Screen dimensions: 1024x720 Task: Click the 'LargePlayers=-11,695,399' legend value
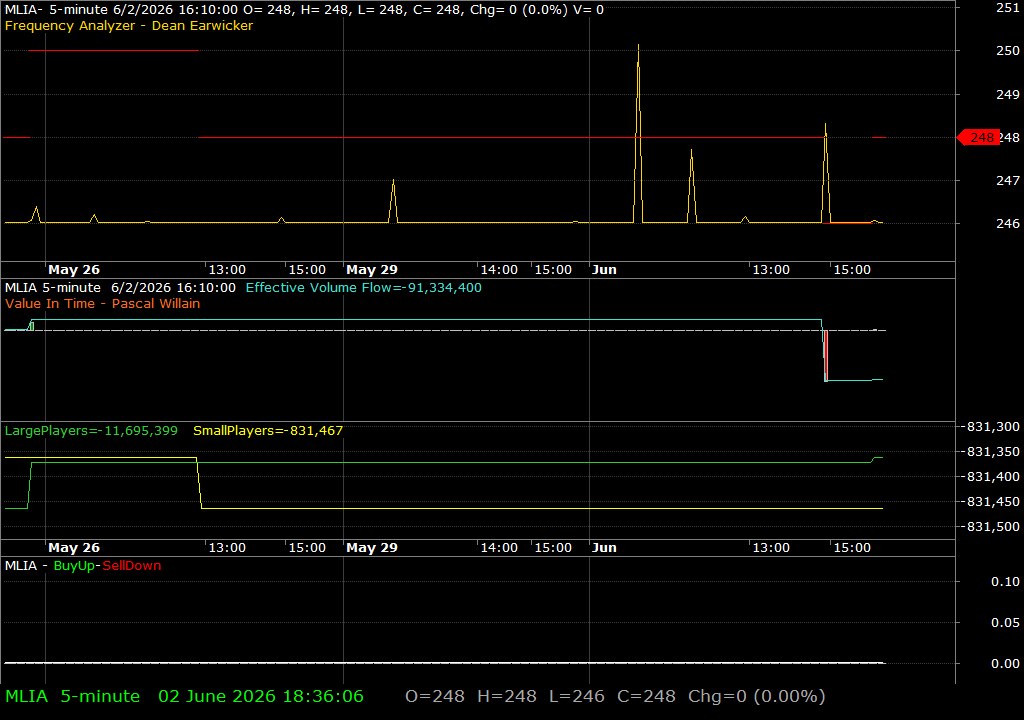coord(91,431)
